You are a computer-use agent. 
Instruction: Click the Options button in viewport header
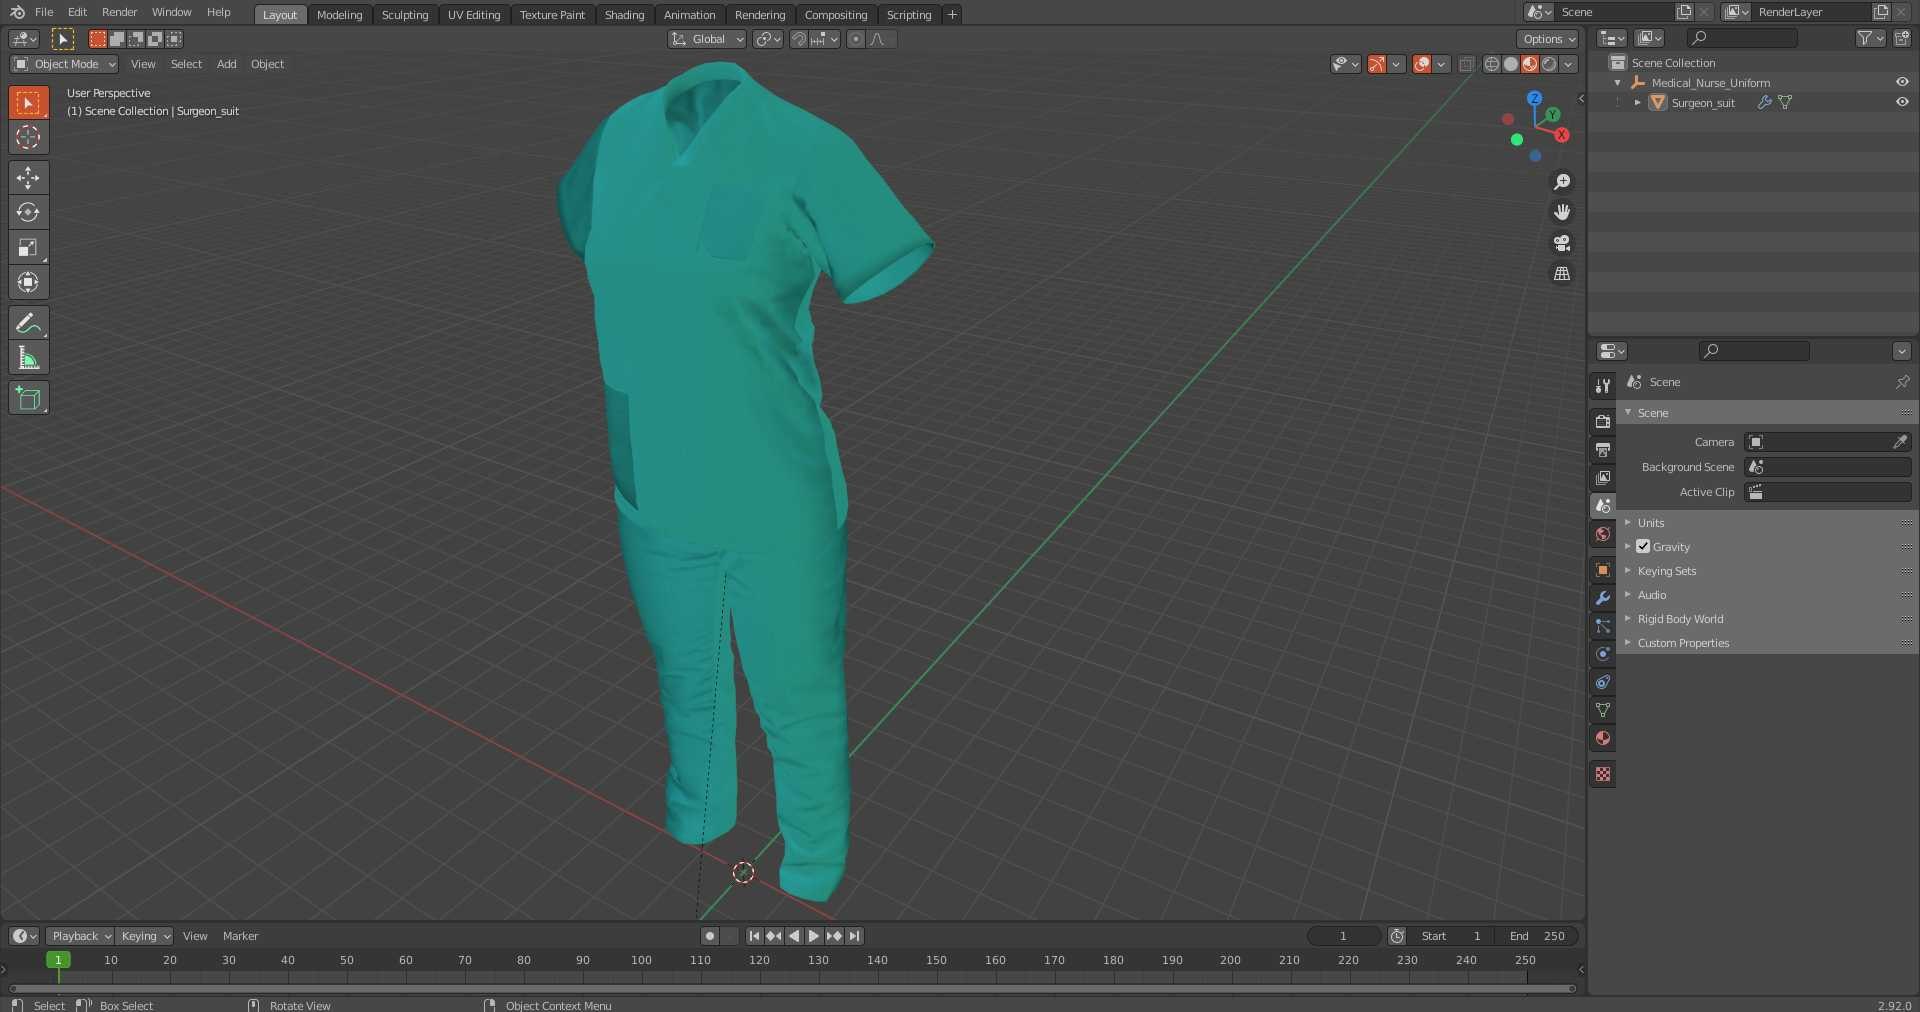click(x=1548, y=39)
